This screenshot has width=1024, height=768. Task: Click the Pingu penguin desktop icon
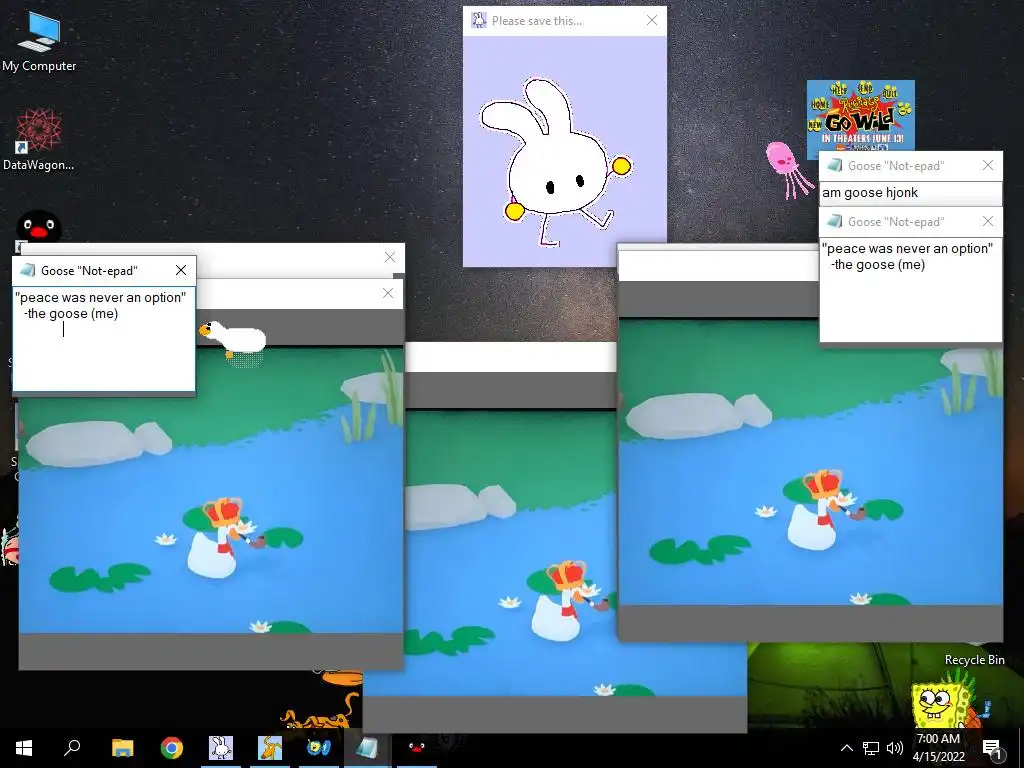pos(39,226)
